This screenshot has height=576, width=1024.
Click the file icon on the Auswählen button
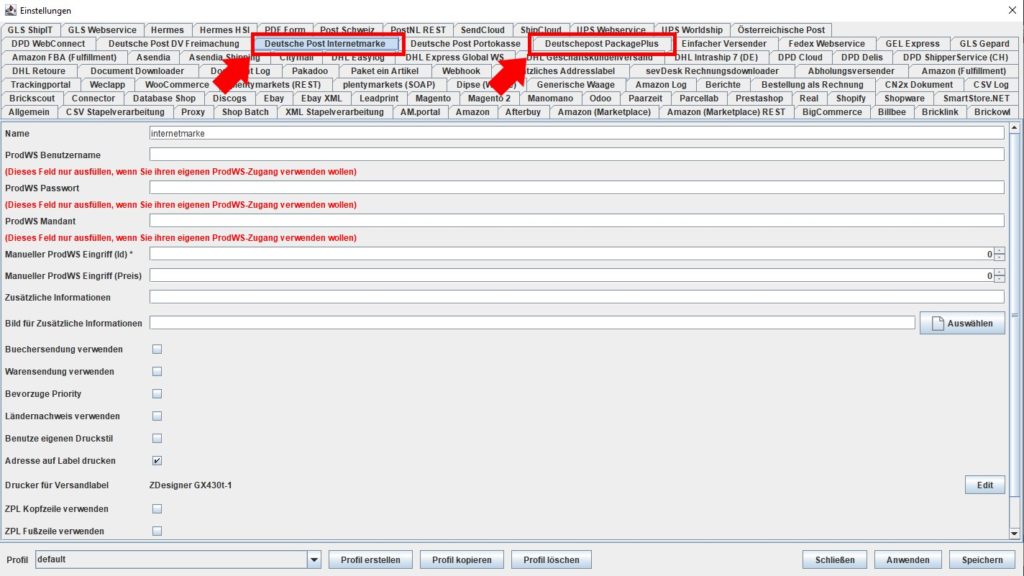(x=937, y=323)
